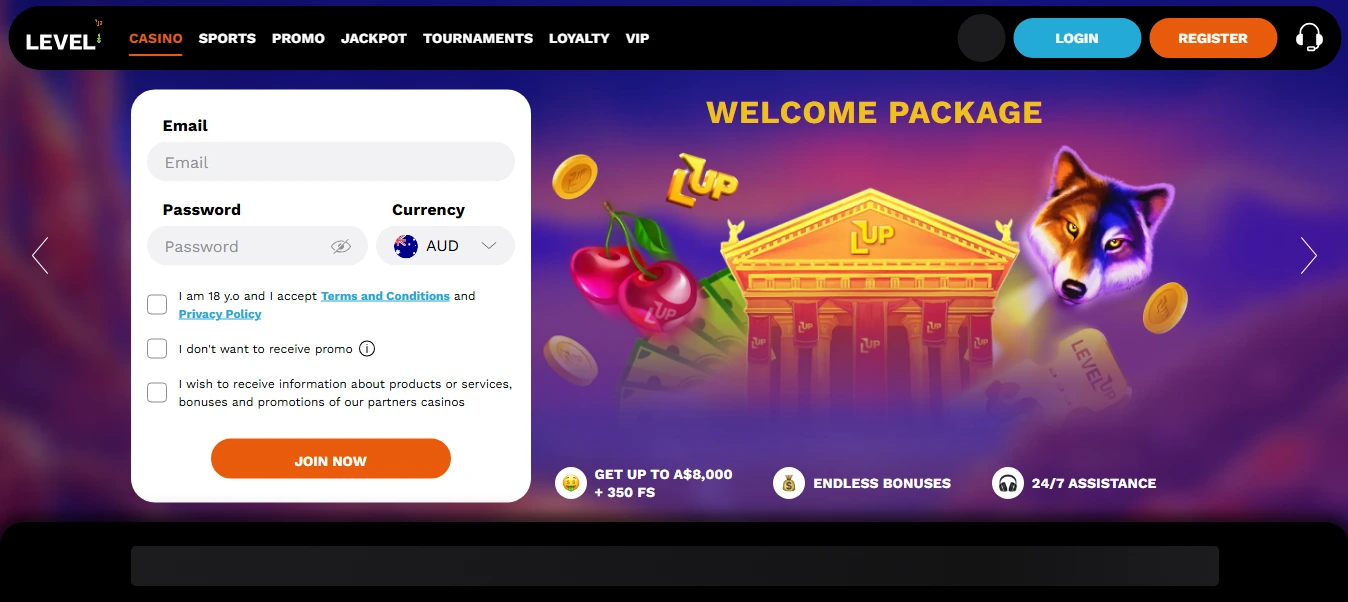Open live support headset icon
1348x602 pixels.
pos(1309,38)
